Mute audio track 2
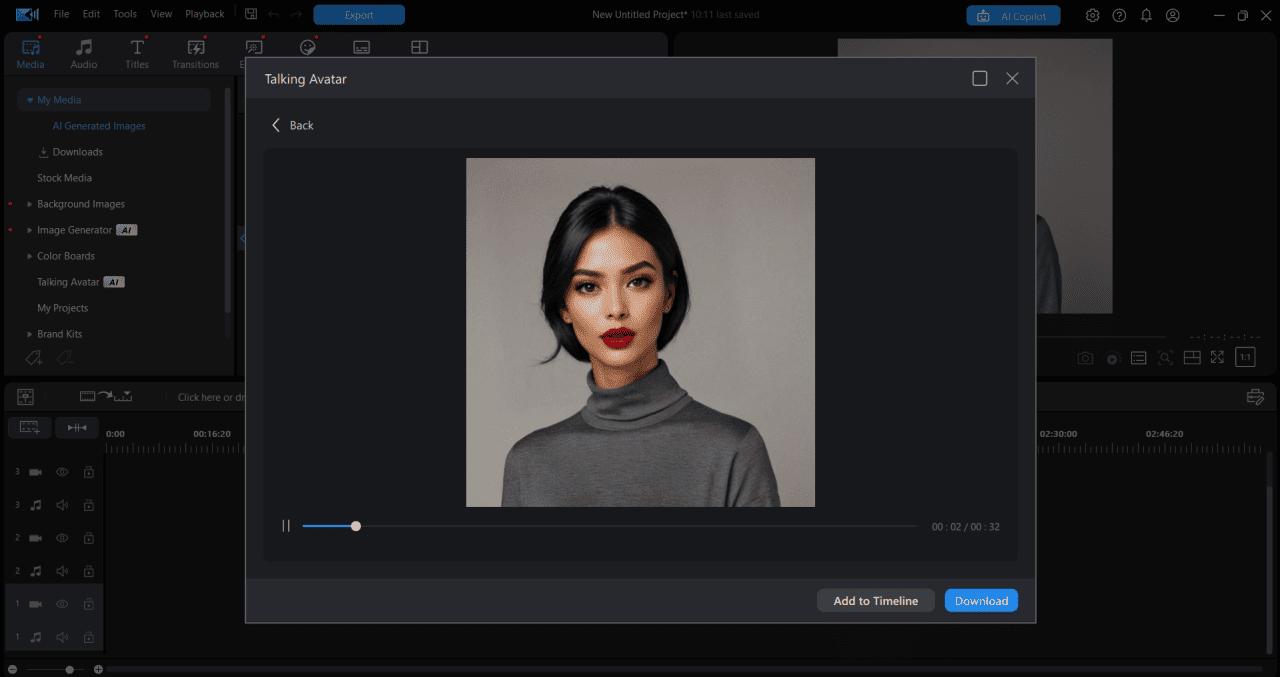The image size is (1280, 677). click(x=61, y=570)
